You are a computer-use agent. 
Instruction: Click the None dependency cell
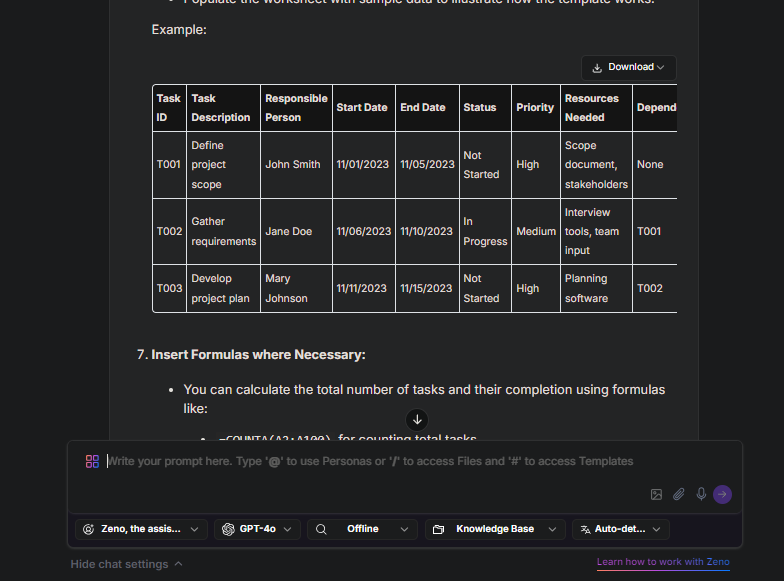tap(655, 164)
